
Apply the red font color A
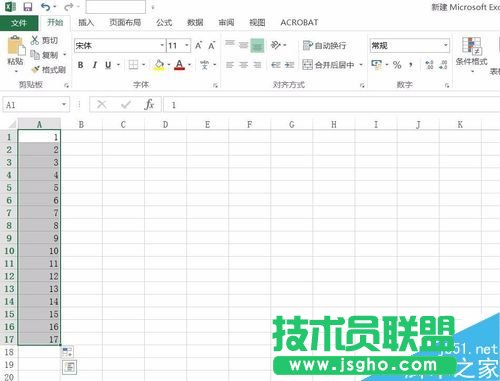pos(179,65)
